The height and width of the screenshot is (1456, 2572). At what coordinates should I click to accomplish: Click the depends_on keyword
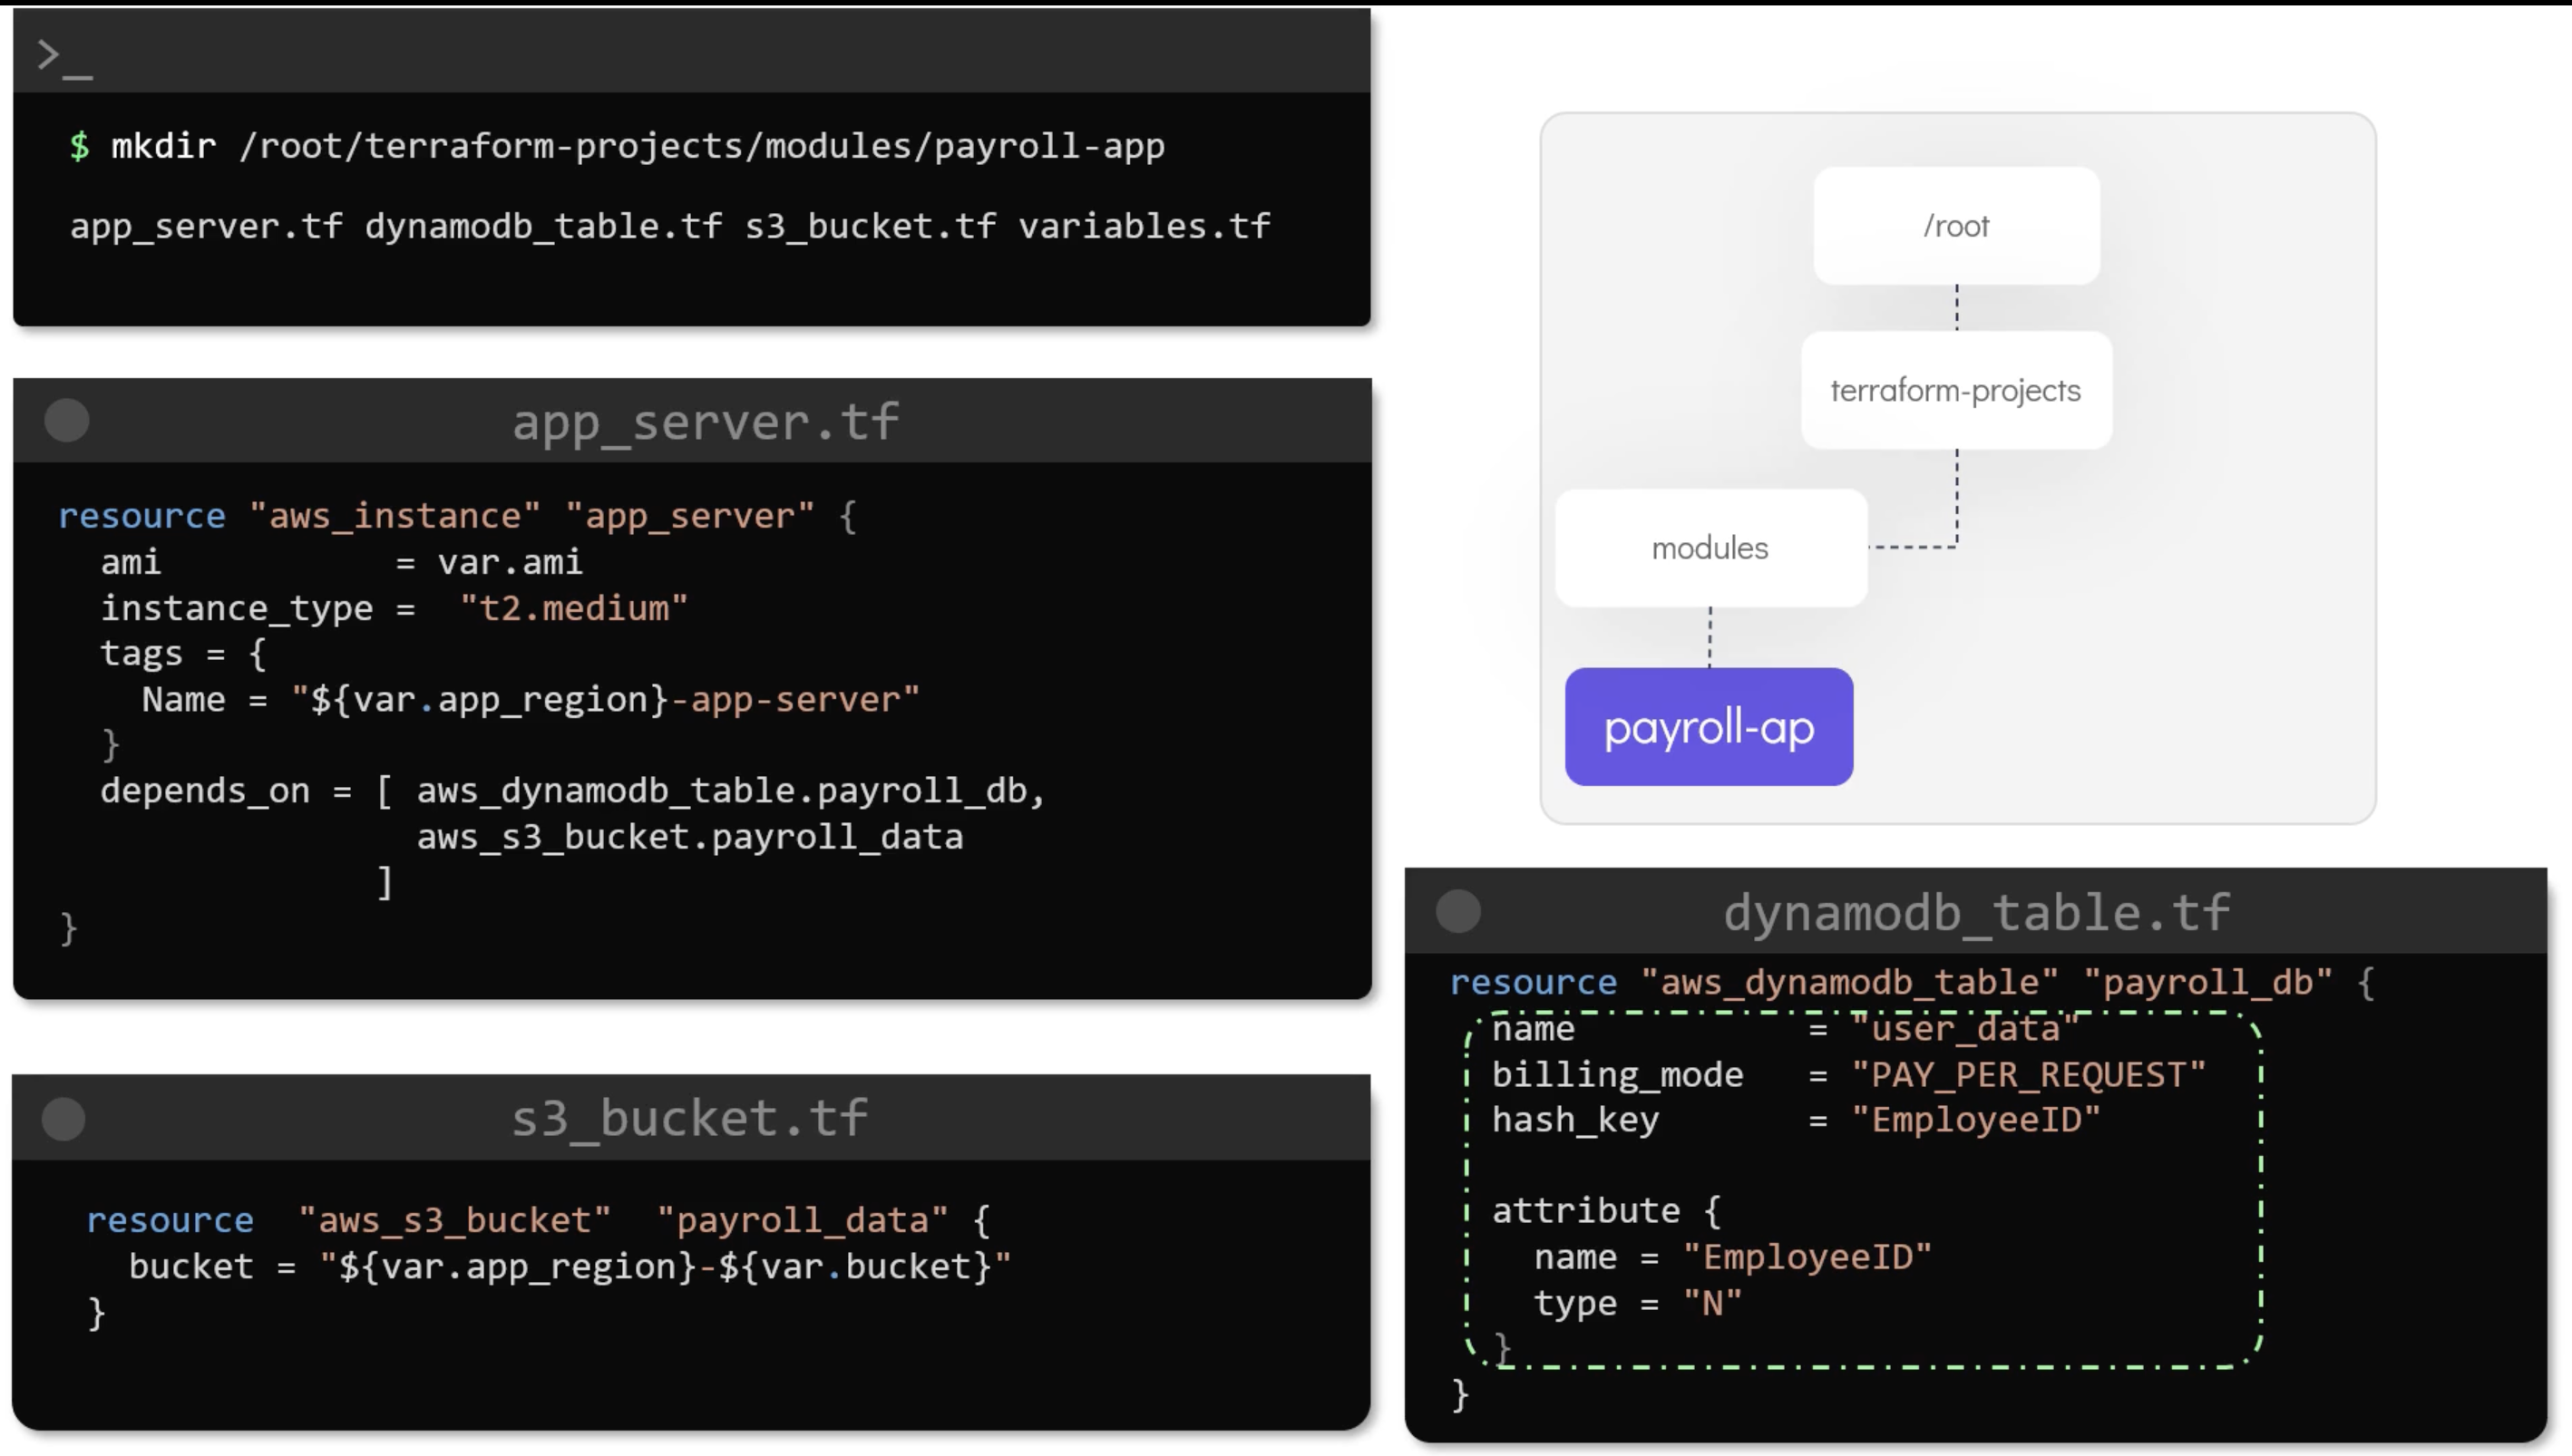(205, 791)
